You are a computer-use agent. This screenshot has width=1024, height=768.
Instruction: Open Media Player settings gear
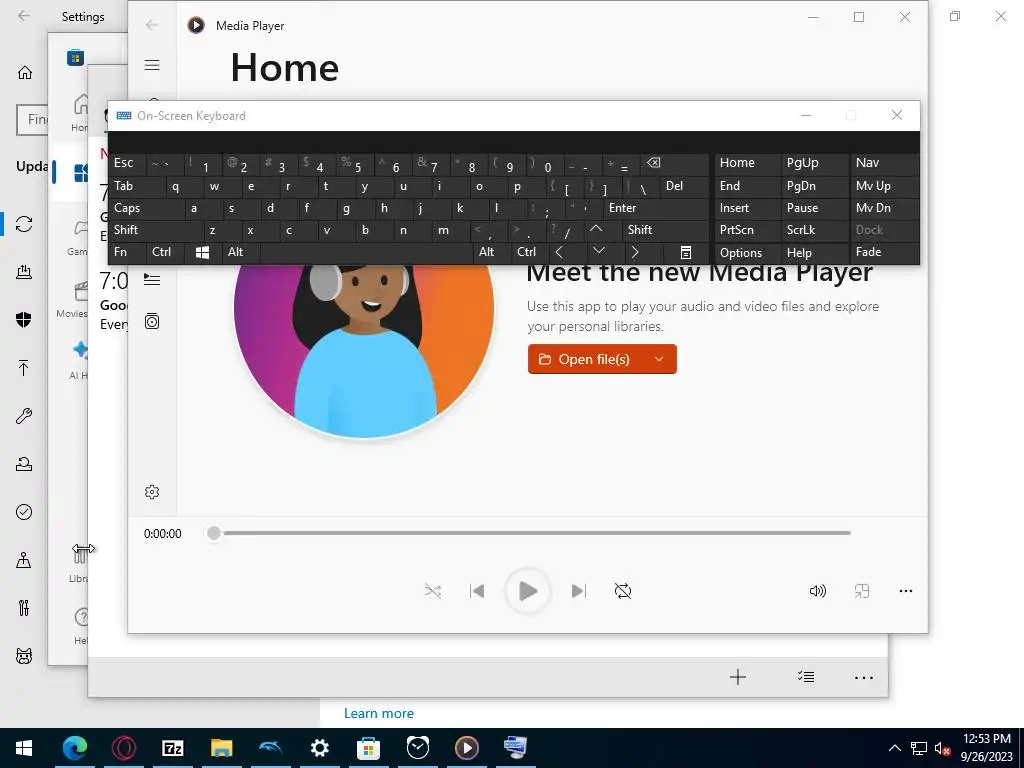click(x=152, y=492)
